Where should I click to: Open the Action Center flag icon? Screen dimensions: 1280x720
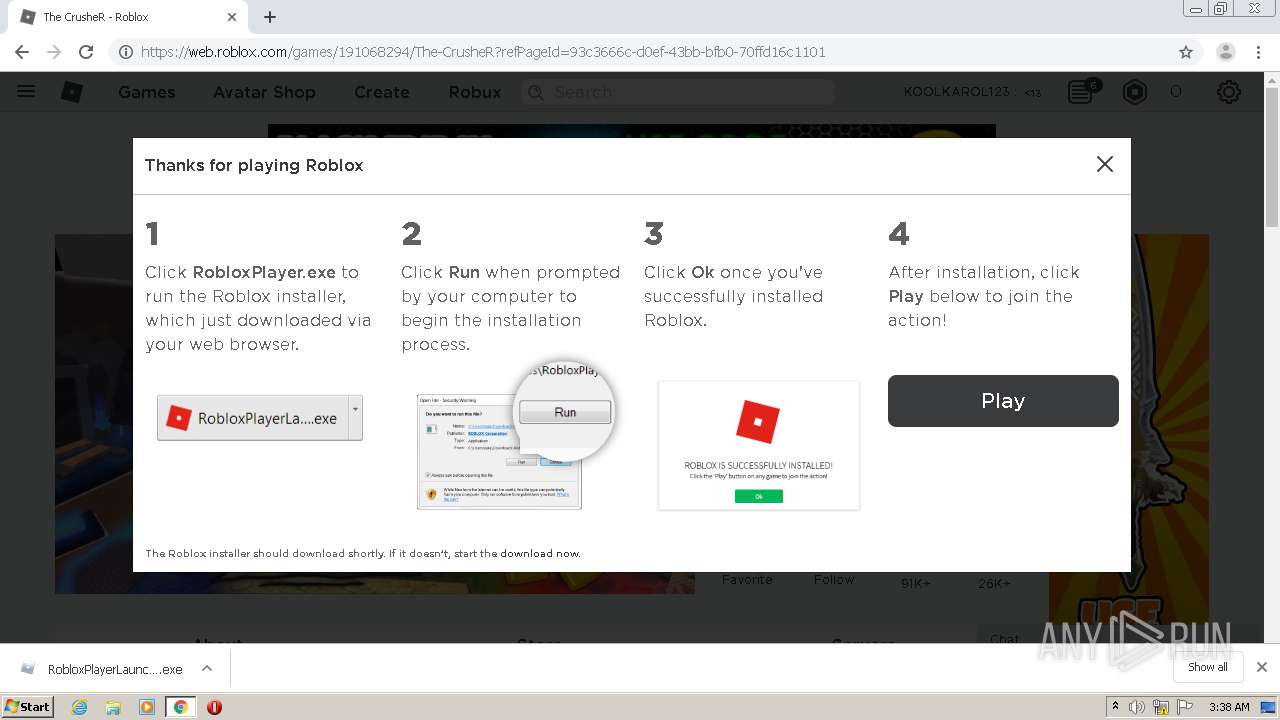point(1185,707)
